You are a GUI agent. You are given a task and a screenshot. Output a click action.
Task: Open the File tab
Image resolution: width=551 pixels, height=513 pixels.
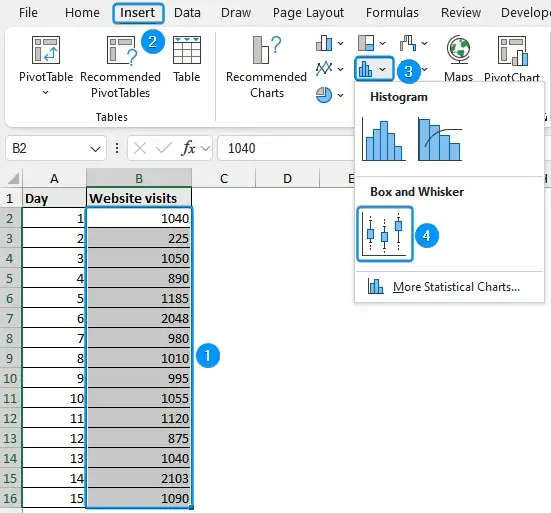[28, 13]
